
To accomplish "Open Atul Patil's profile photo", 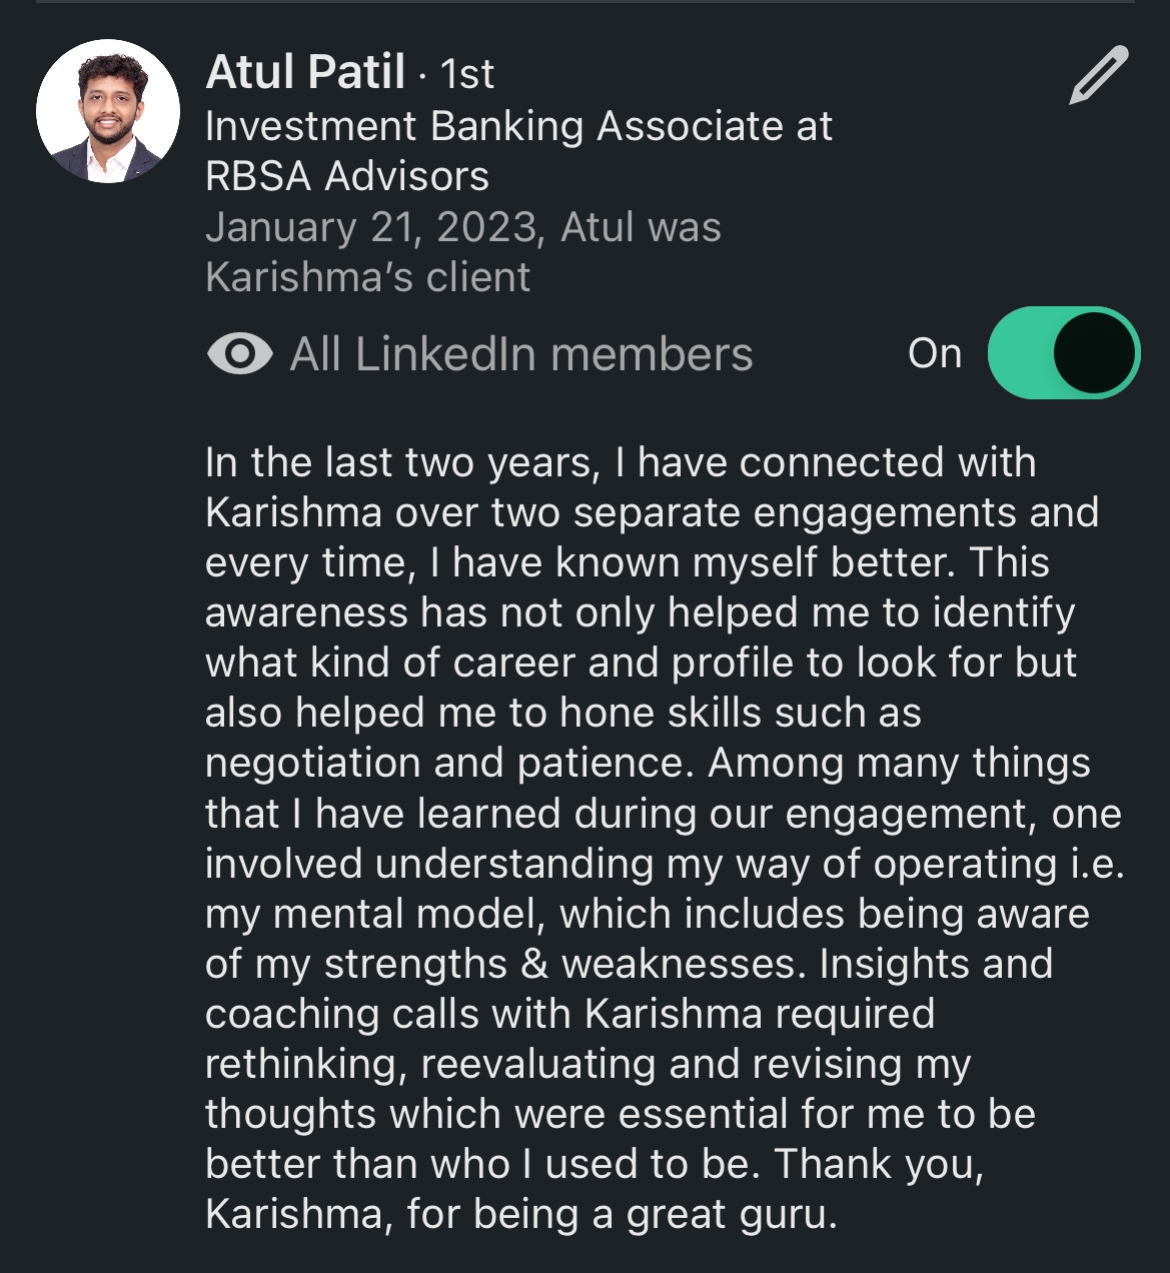I will [x=108, y=111].
